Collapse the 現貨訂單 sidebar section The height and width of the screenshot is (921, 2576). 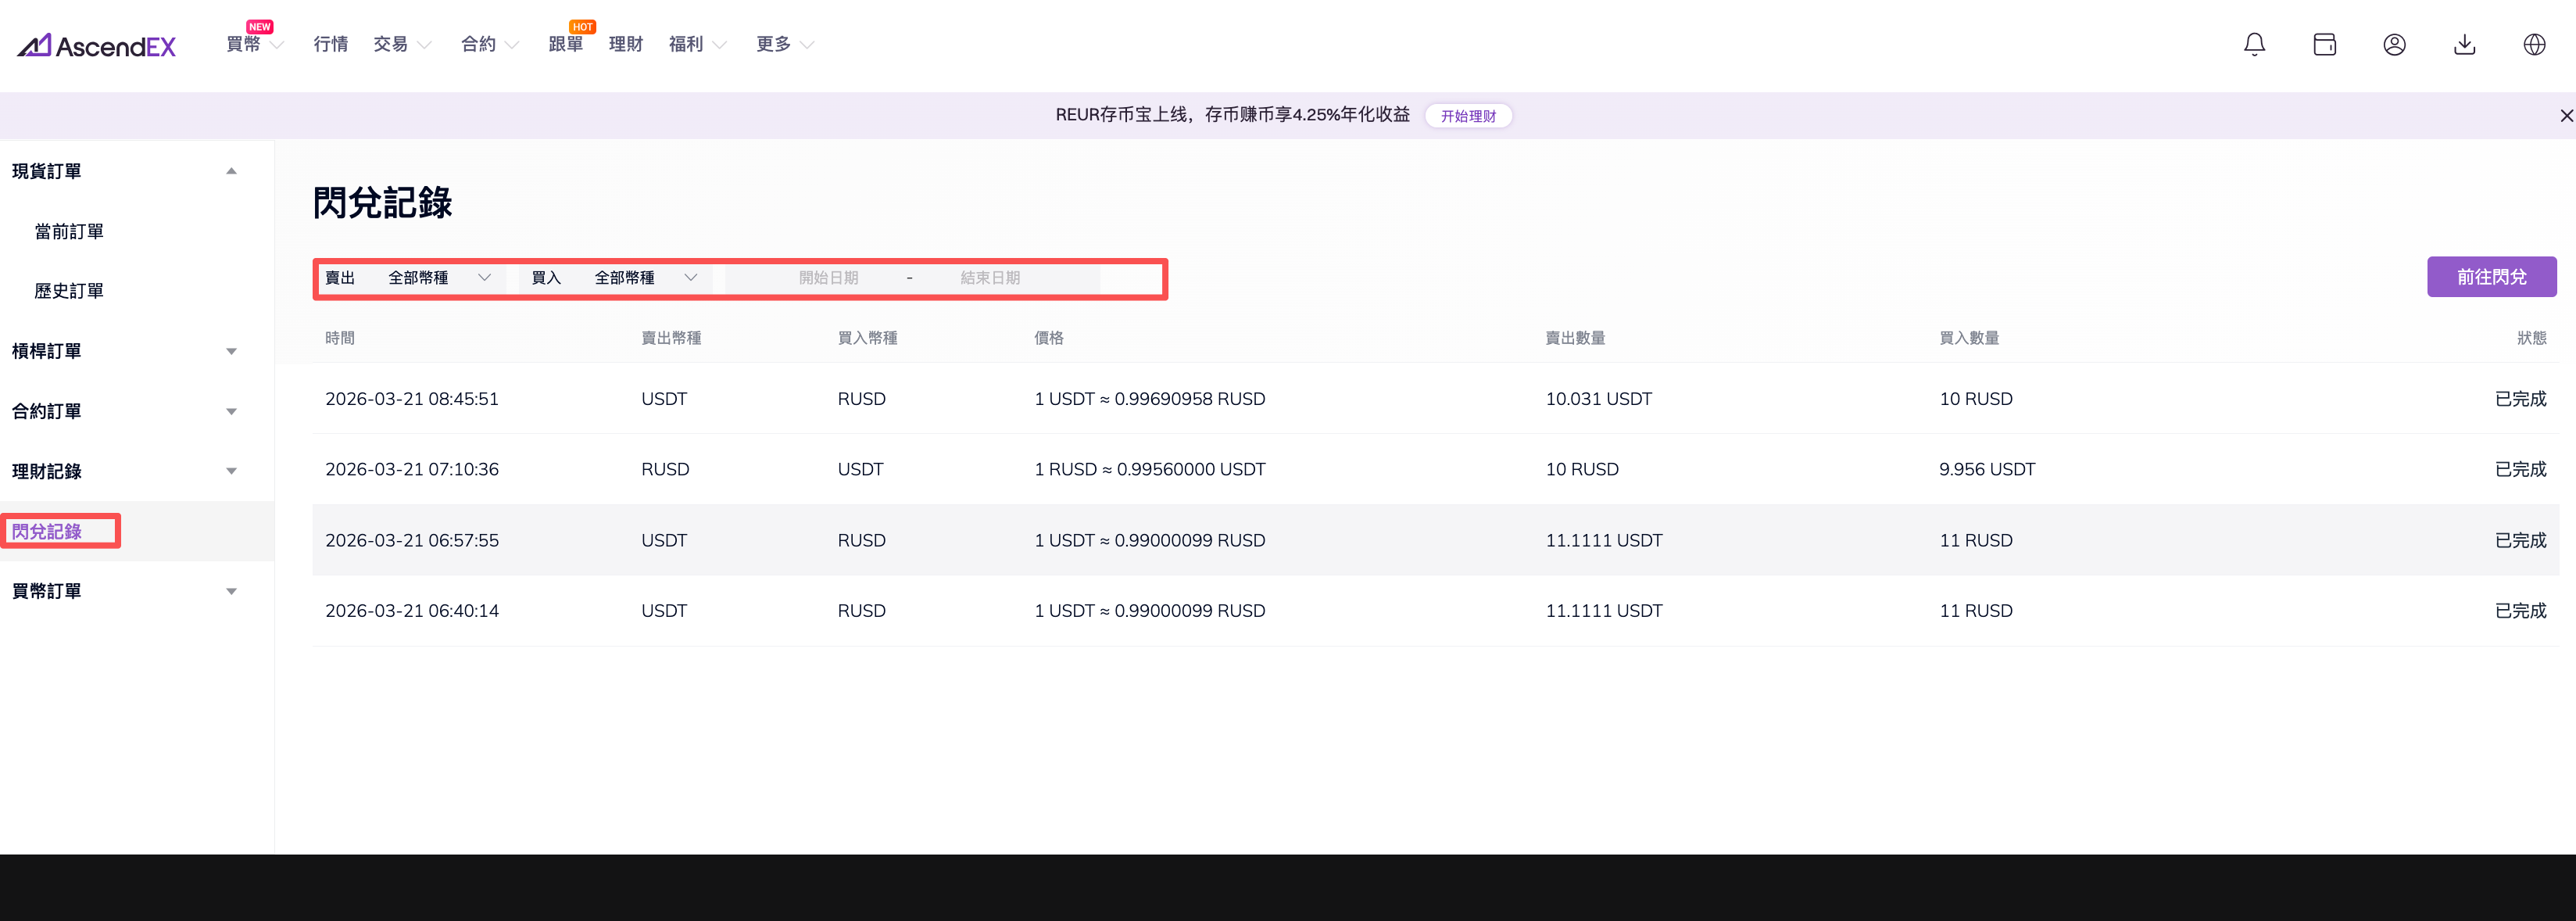pos(231,171)
